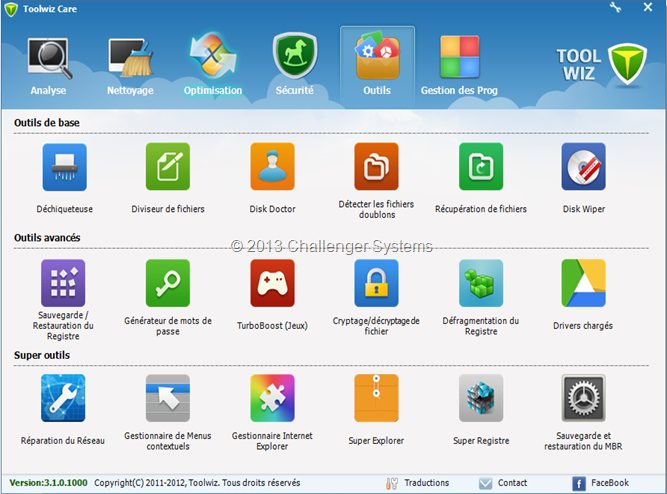Screen dimensions: 667x494
Task: Switch to the Nettoyage tab
Action: tap(131, 66)
